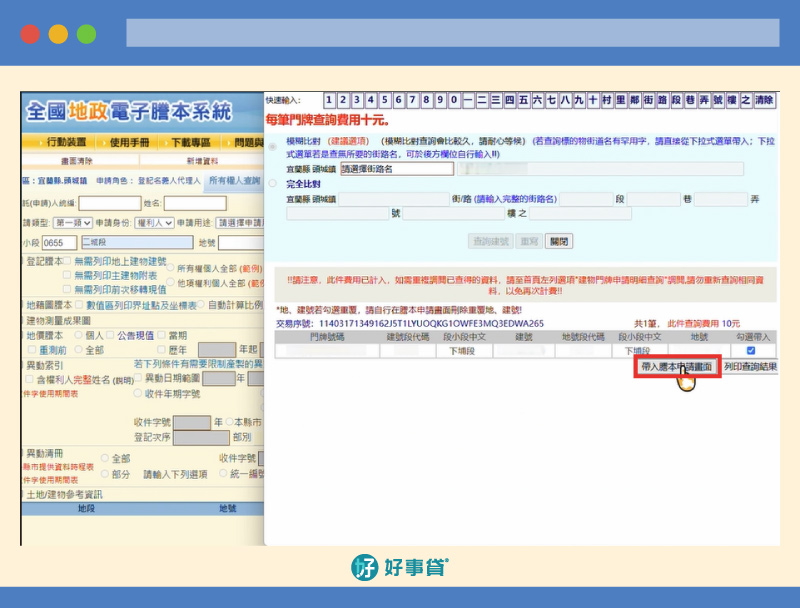Click the 列印查詢結果 button
The height and width of the screenshot is (608, 800).
750,367
